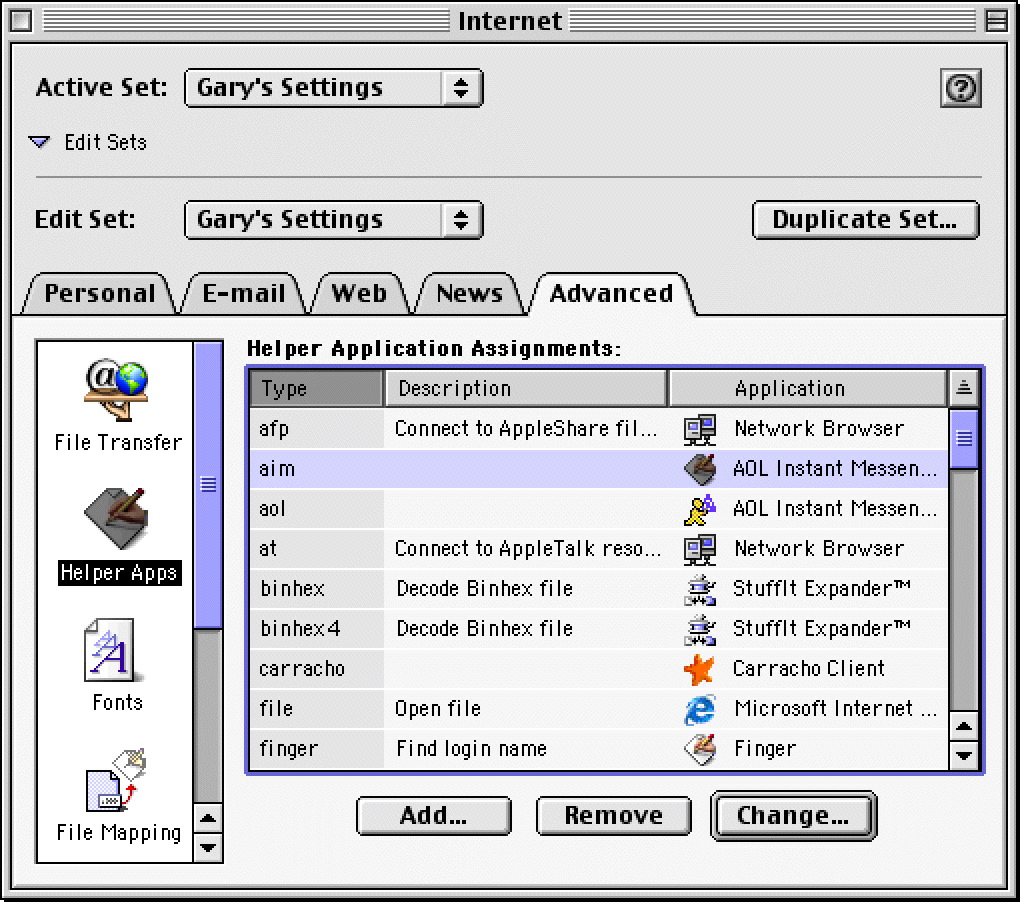The image size is (1020, 902).
Task: Click the window collapse box at top right
Action: point(996,21)
